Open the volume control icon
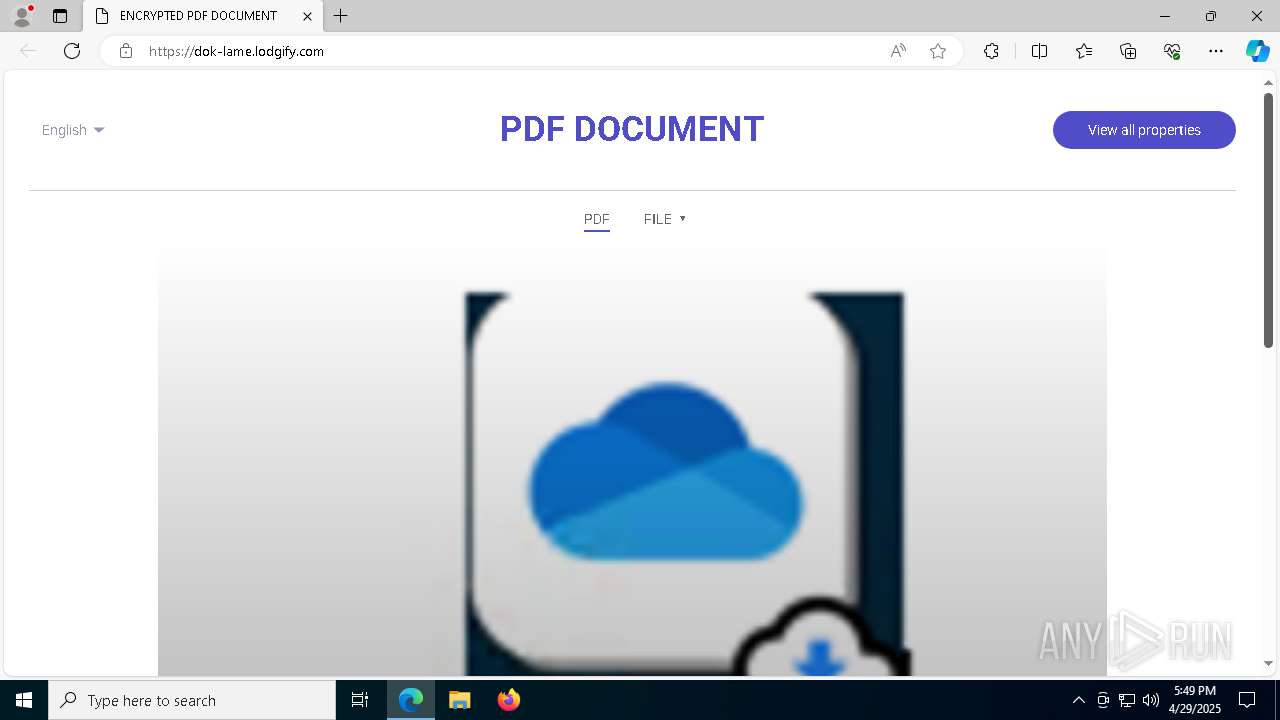Viewport: 1280px width, 720px height. [1151, 700]
